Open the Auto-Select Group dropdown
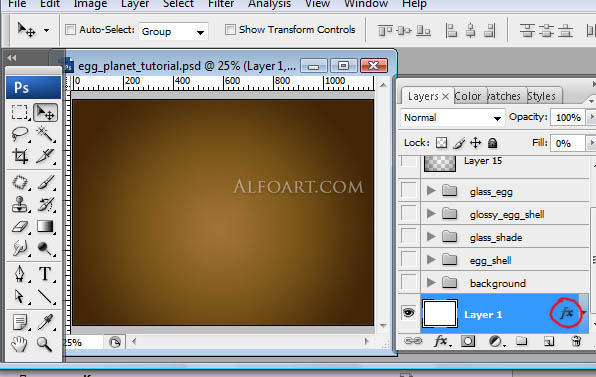The height and width of the screenshot is (377, 596). point(173,32)
